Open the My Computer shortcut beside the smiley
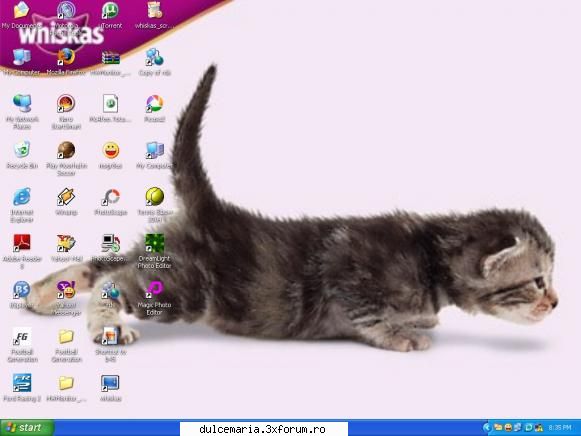Image resolution: width=581 pixels, height=436 pixels. coord(155,150)
